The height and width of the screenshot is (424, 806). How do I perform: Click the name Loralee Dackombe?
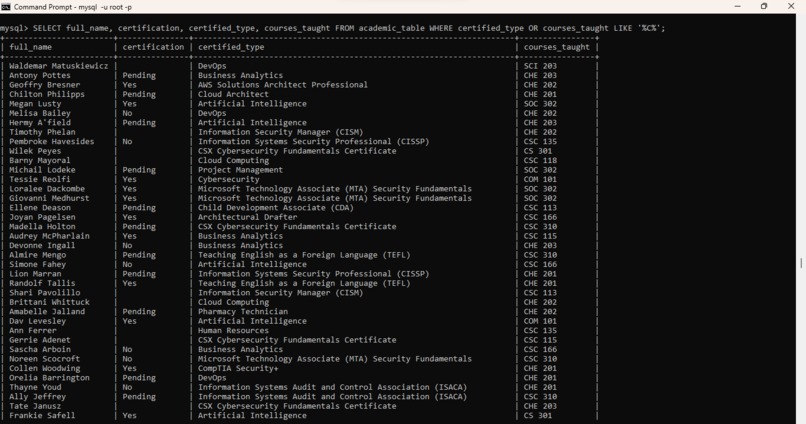[47, 189]
